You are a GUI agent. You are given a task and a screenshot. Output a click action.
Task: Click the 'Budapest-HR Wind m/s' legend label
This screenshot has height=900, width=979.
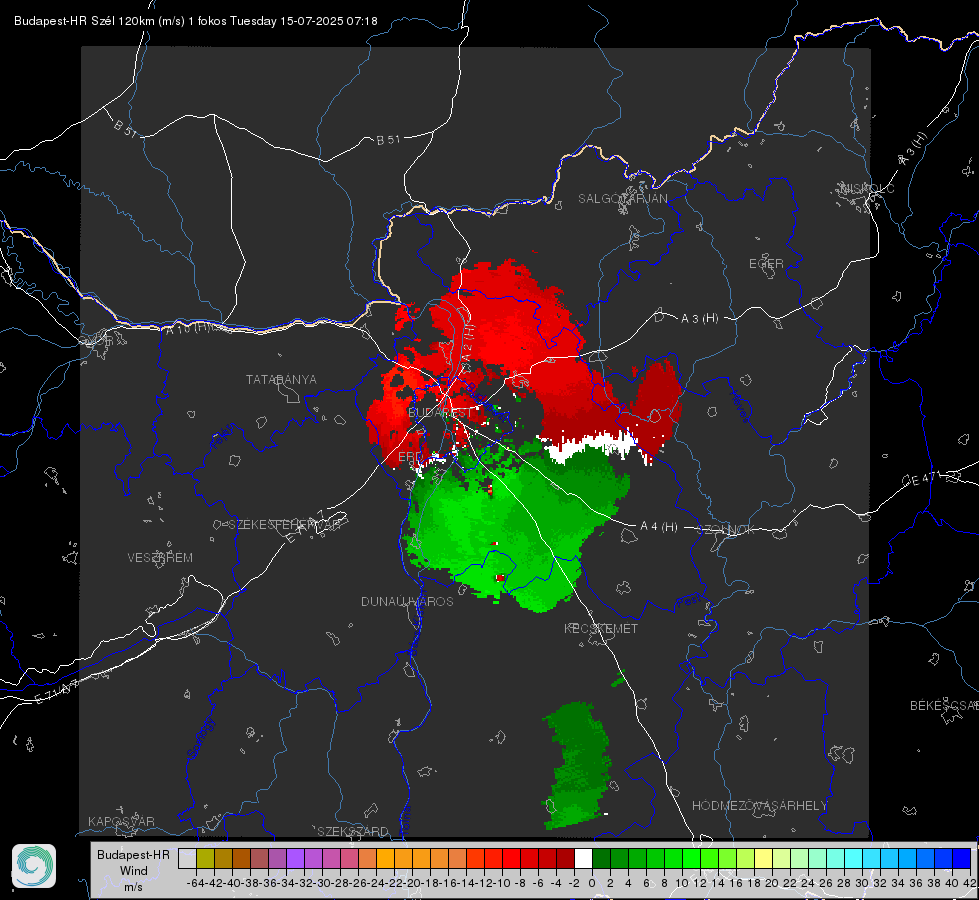(134, 871)
